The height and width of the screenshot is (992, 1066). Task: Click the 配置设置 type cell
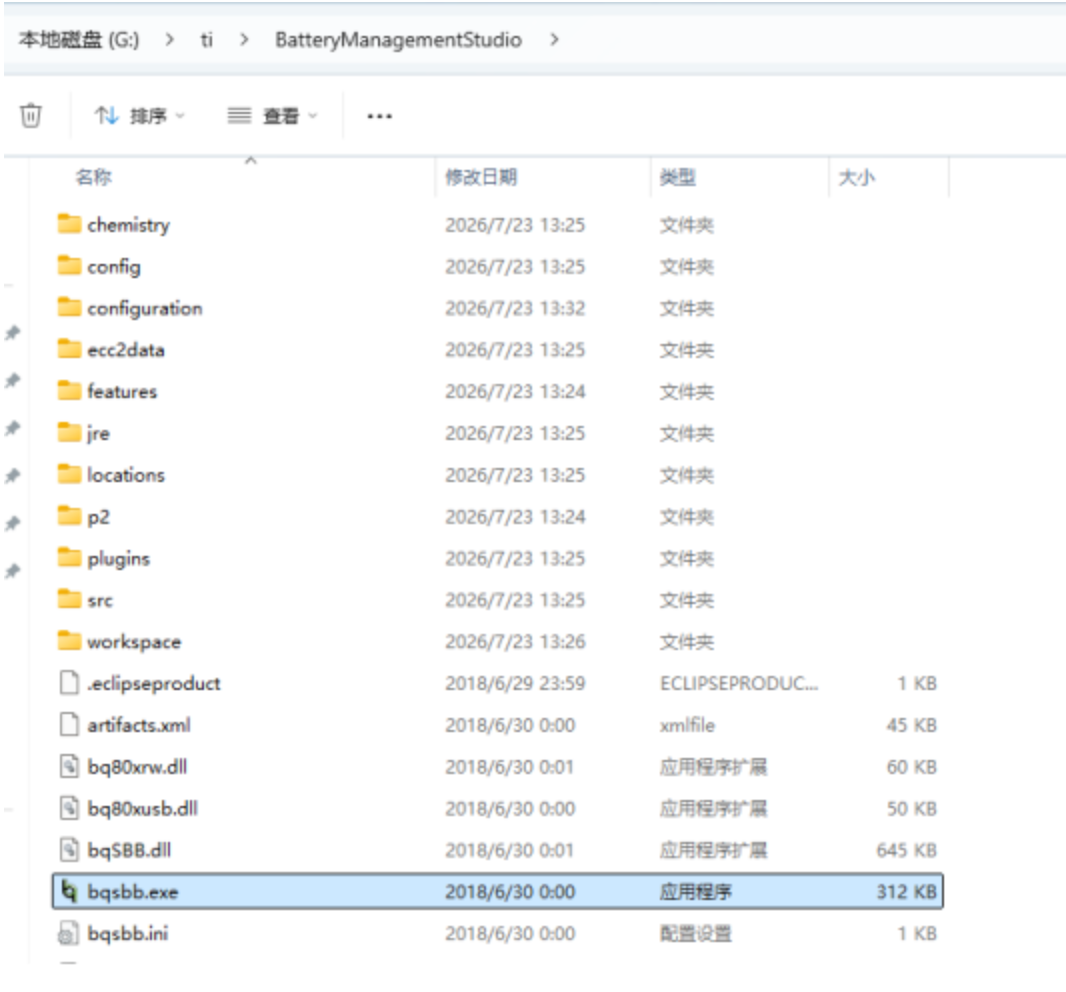[695, 934]
